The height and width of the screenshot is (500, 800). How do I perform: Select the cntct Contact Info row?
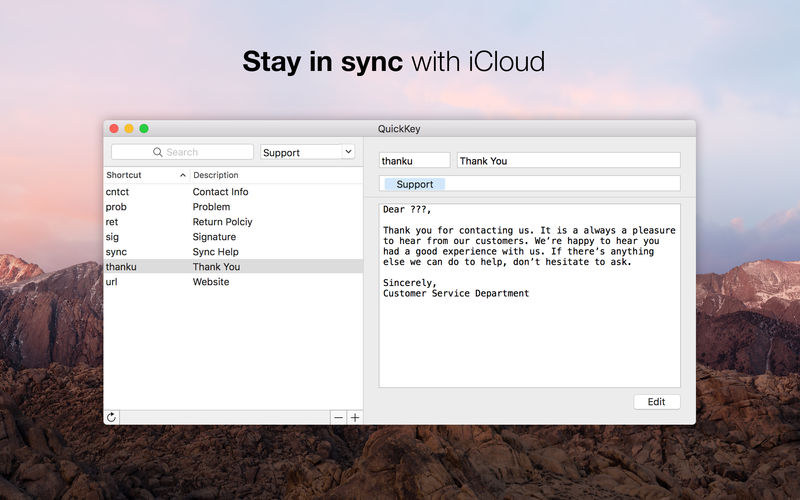tap(233, 192)
